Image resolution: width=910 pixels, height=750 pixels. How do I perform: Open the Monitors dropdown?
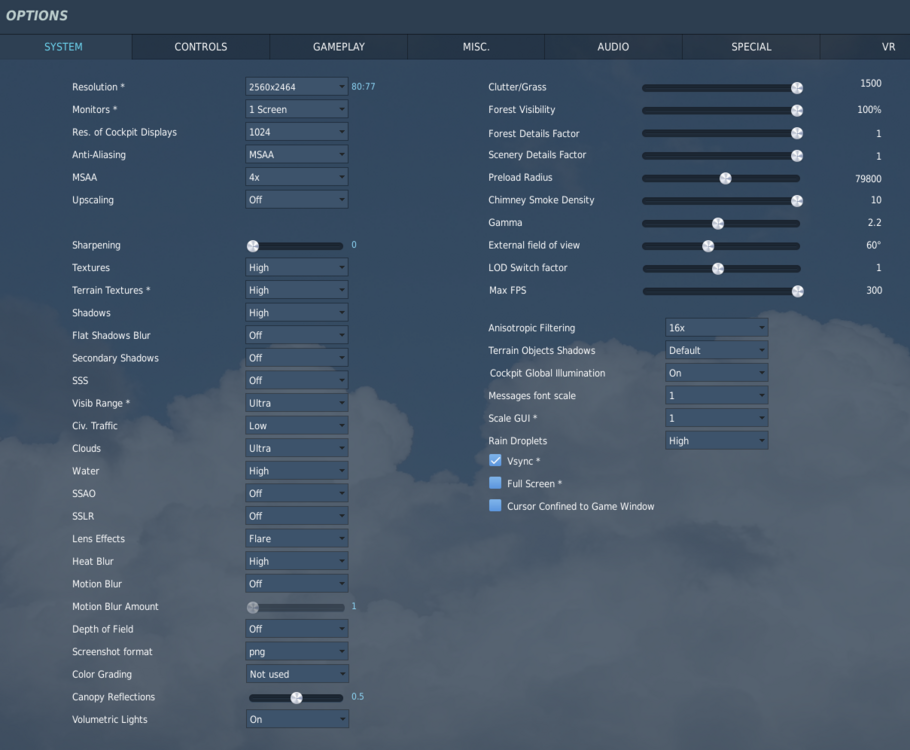[297, 109]
